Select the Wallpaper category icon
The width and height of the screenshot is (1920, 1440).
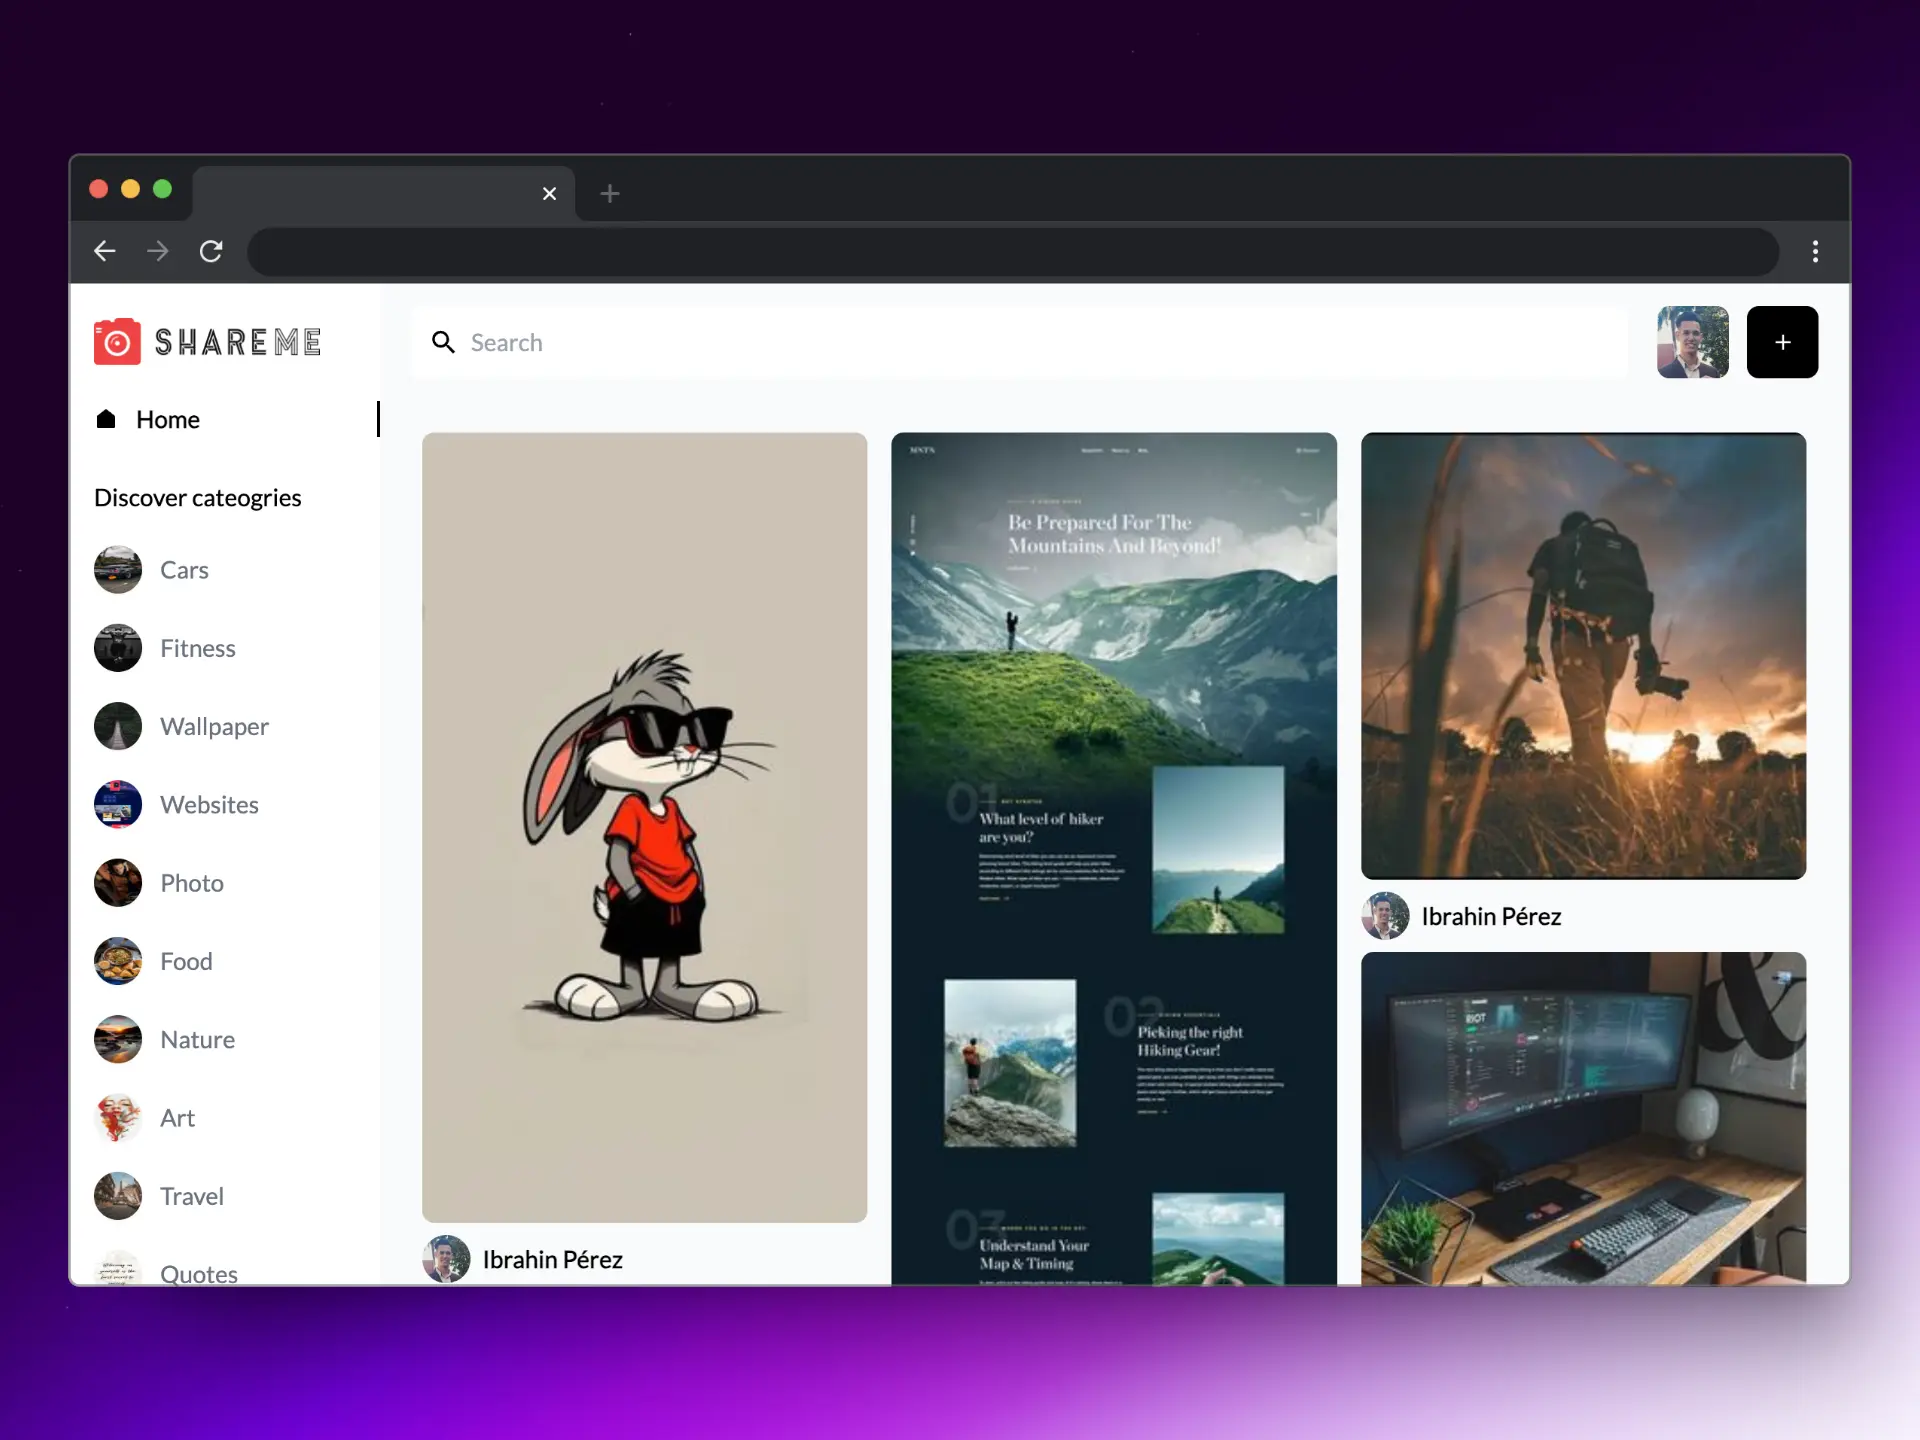tap(117, 726)
